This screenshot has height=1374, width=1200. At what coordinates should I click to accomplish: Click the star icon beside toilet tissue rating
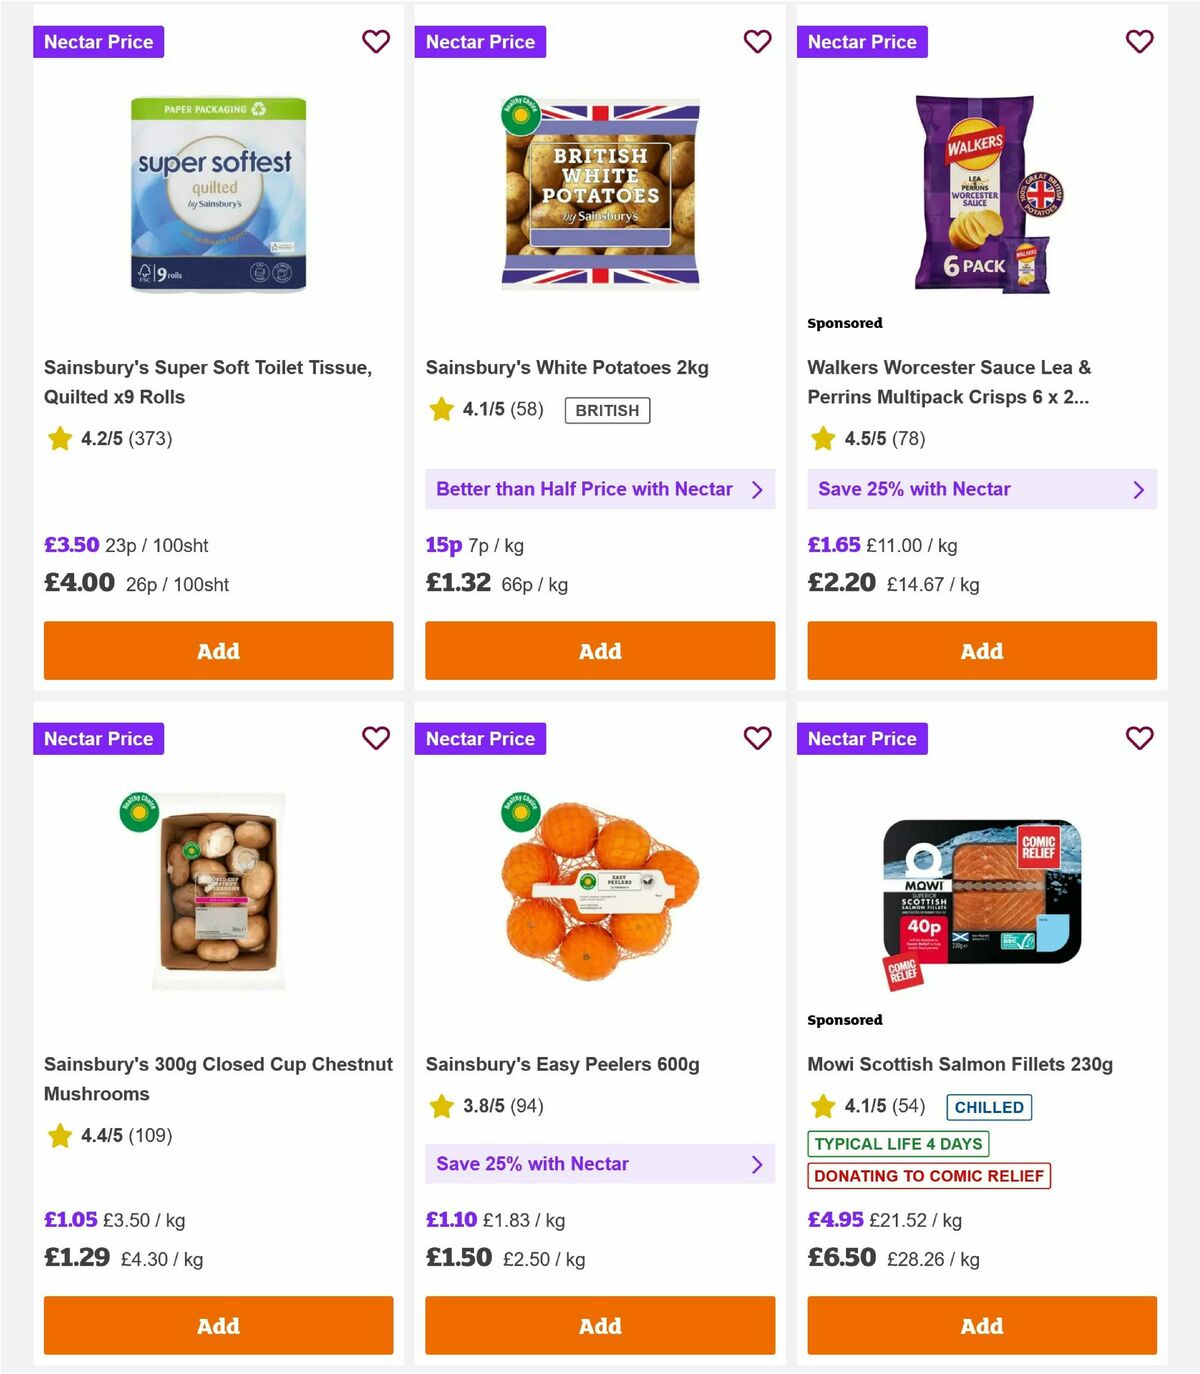[58, 439]
